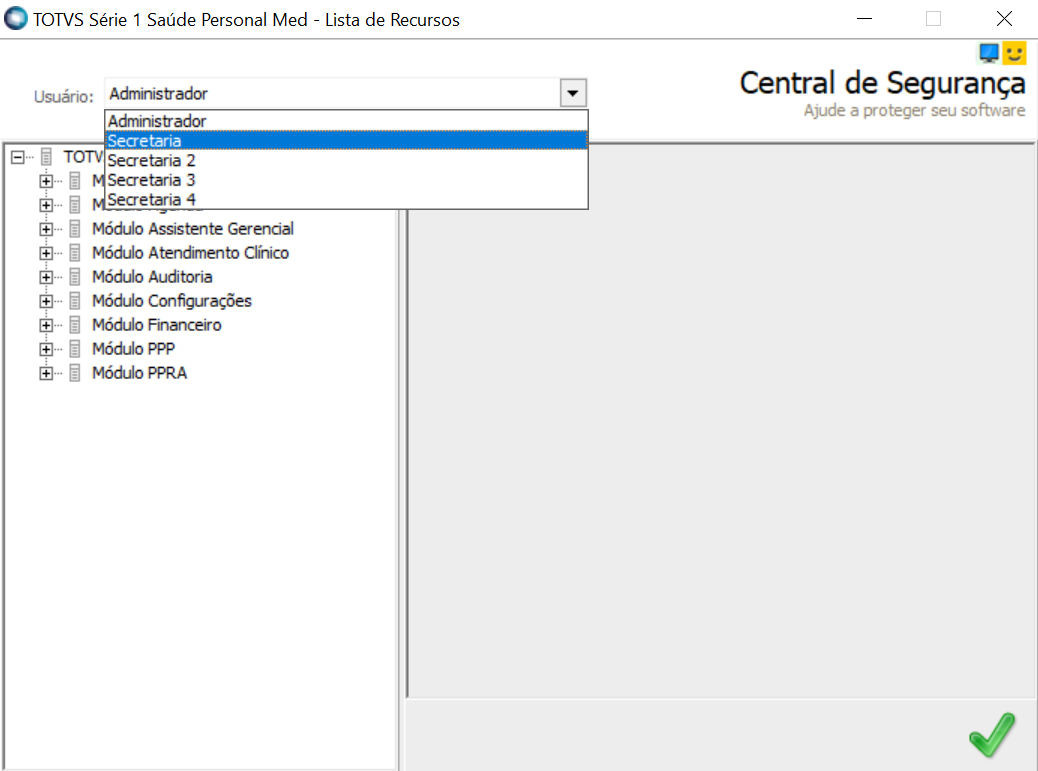Expand Módulo PPRA tree node
Viewport: 1038px width, 771px height.
pyautogui.click(x=46, y=373)
